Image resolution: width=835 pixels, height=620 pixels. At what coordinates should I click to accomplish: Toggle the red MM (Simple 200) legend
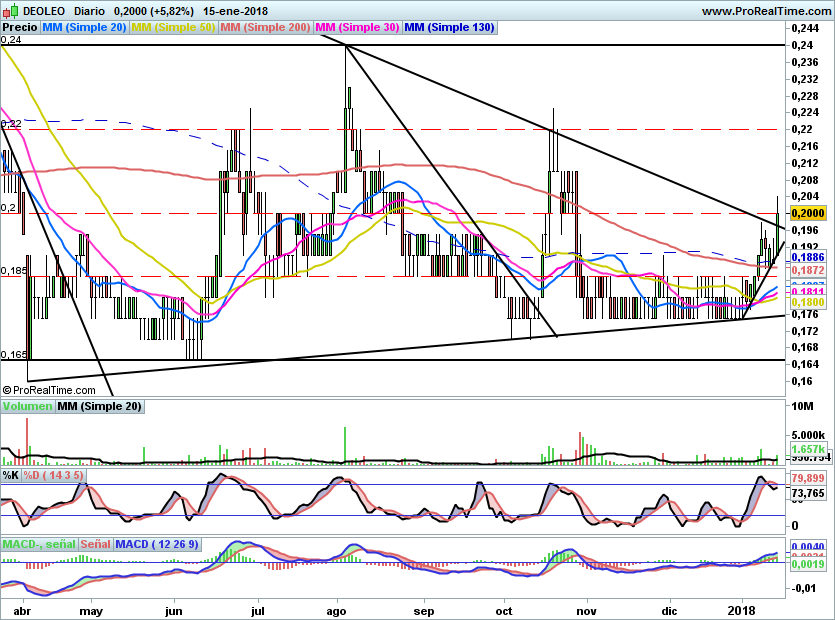pyautogui.click(x=265, y=28)
